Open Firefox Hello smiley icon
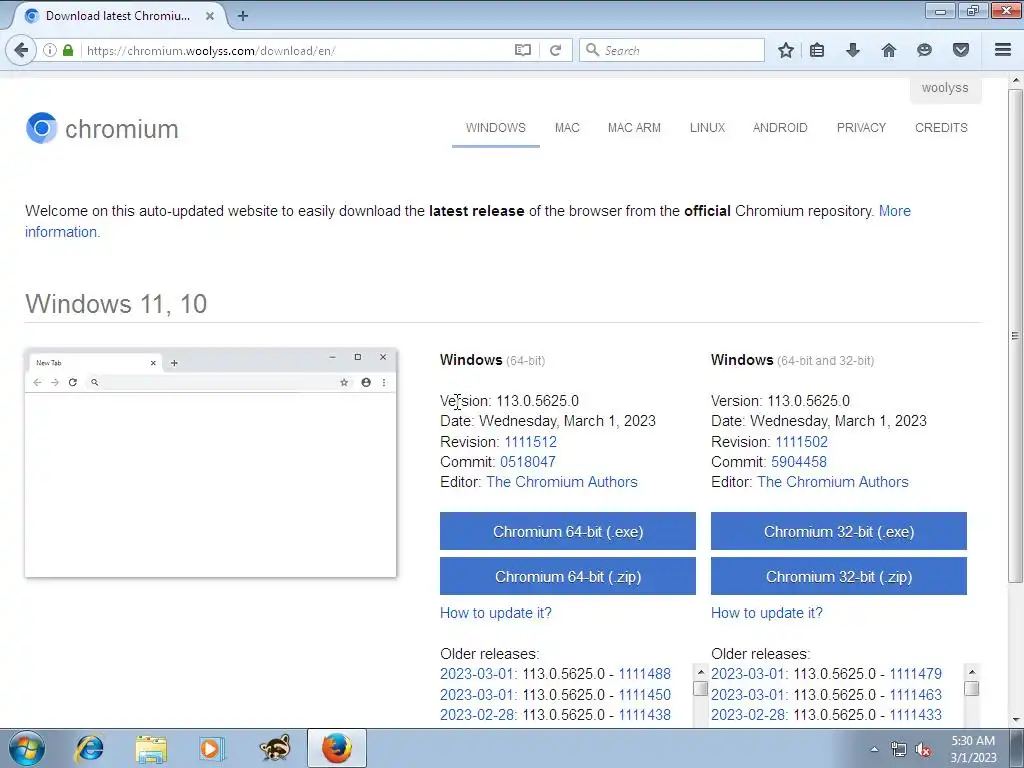The image size is (1024, 768). 924,50
